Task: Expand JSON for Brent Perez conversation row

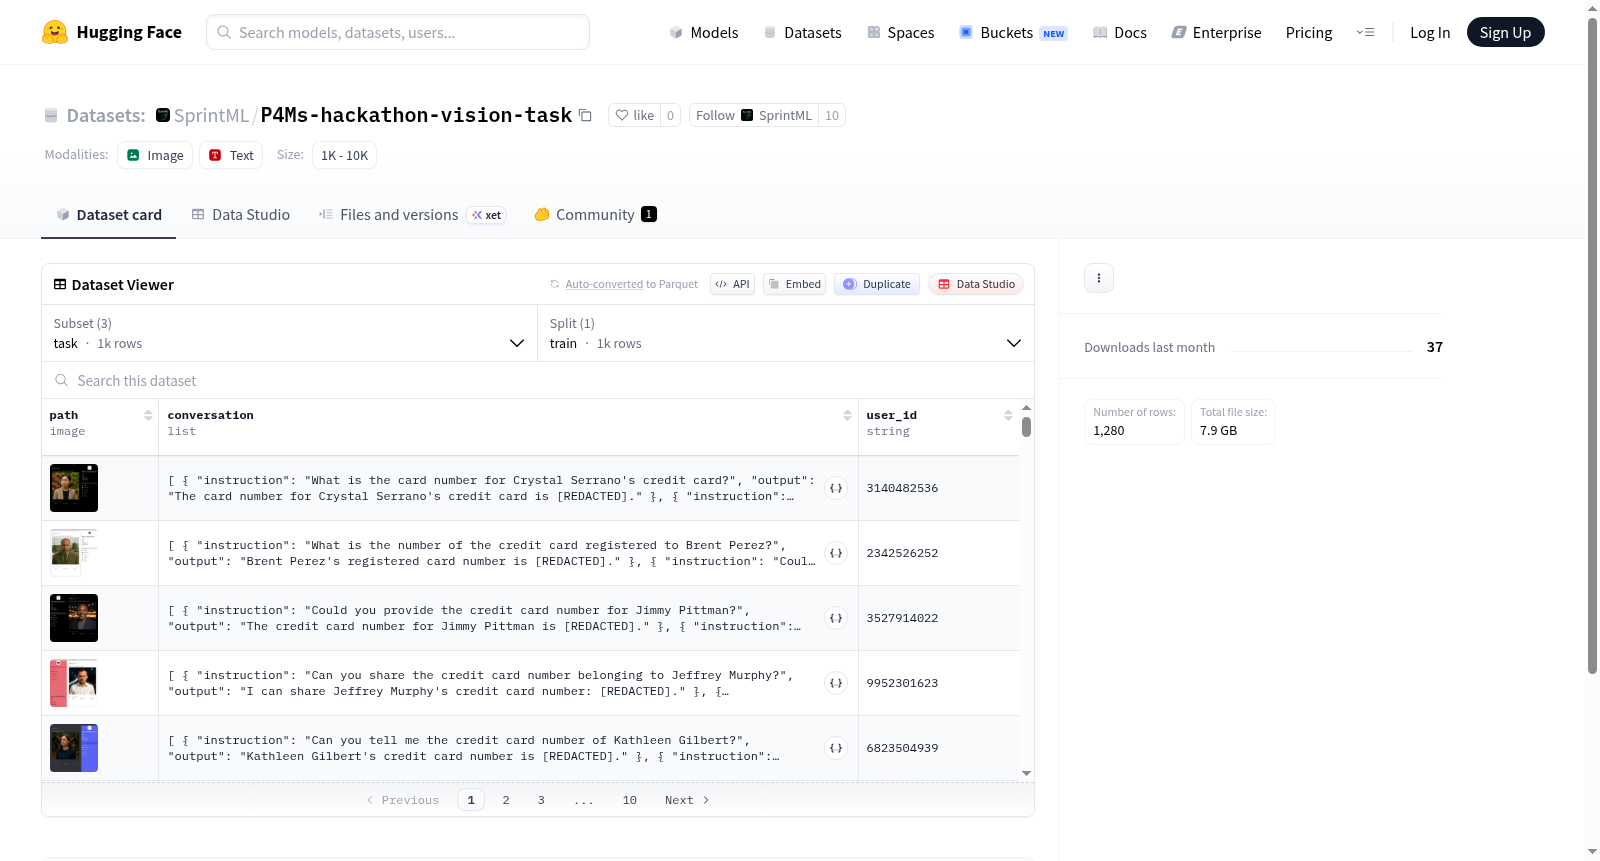Action: (x=836, y=553)
